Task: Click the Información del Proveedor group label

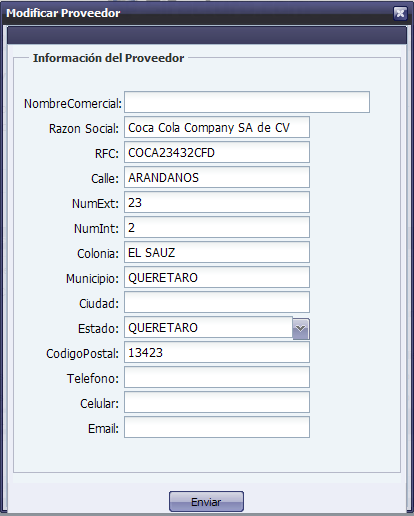Action: point(108,58)
